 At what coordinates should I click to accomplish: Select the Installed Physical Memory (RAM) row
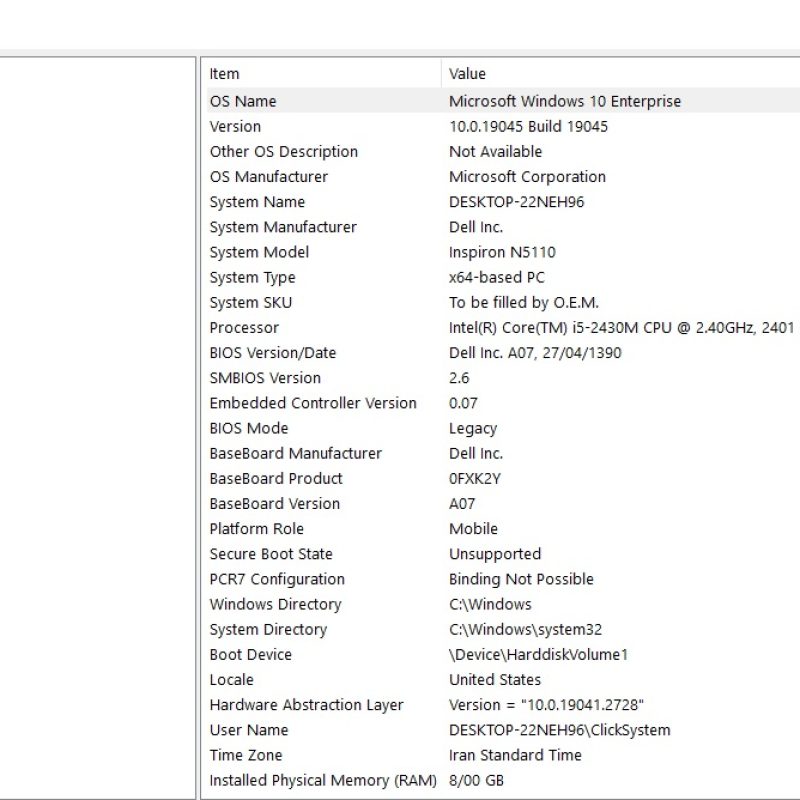pos(316,780)
